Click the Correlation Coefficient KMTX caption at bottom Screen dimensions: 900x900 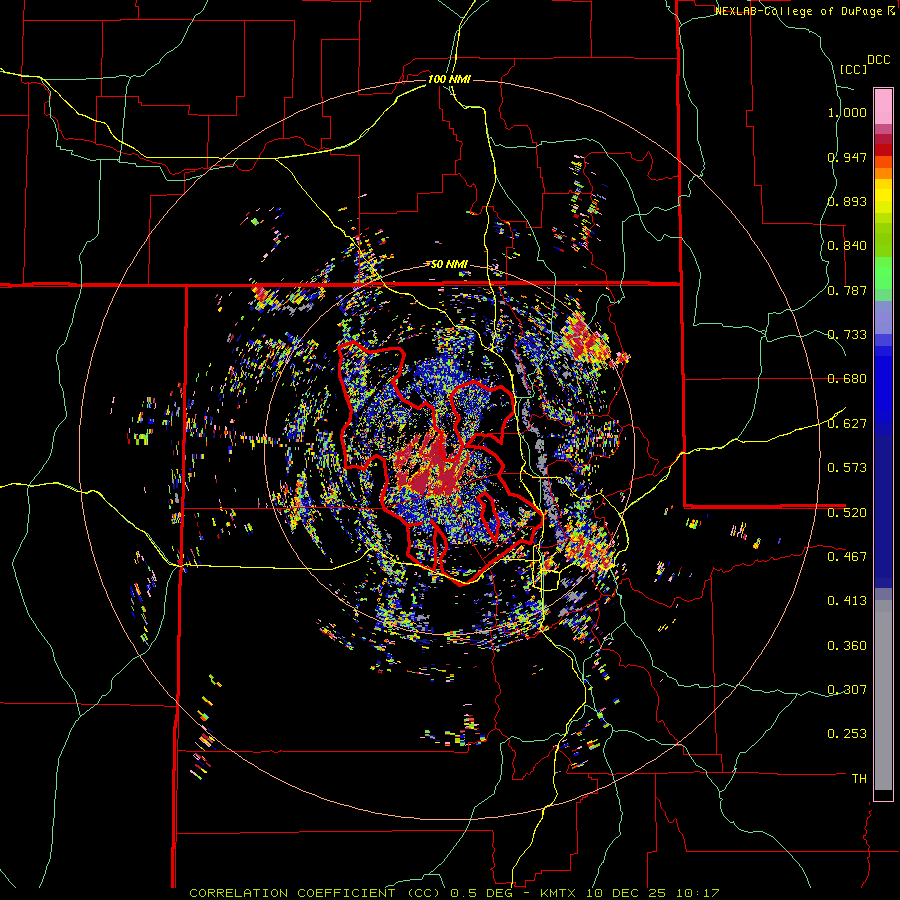pyautogui.click(x=454, y=893)
